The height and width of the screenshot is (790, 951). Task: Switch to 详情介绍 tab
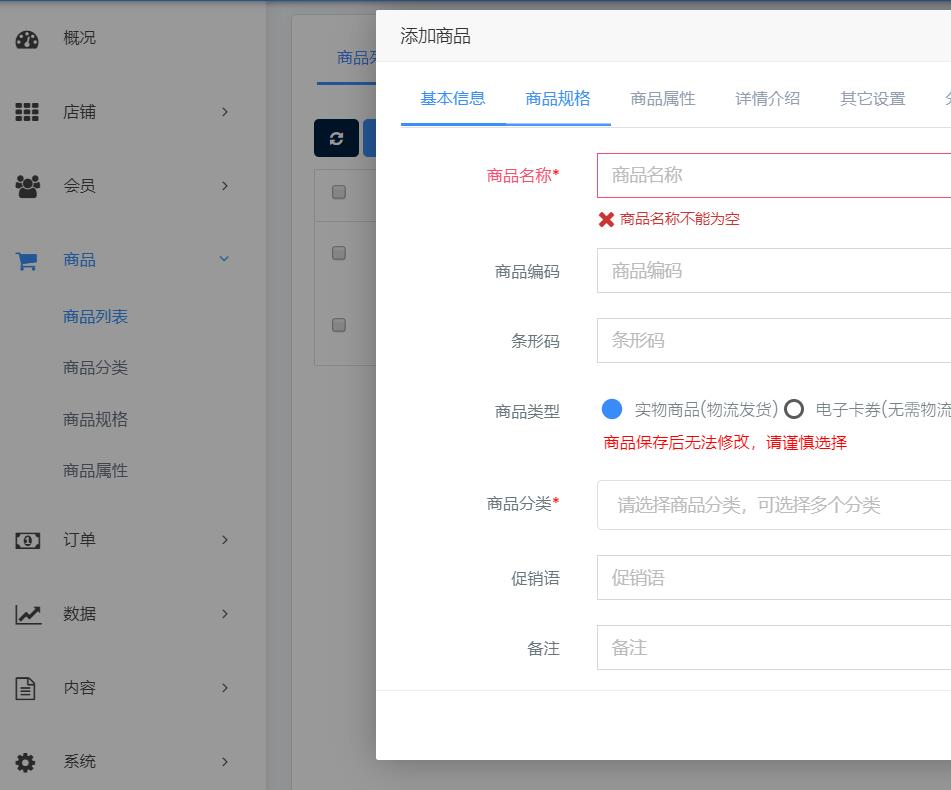click(x=767, y=98)
